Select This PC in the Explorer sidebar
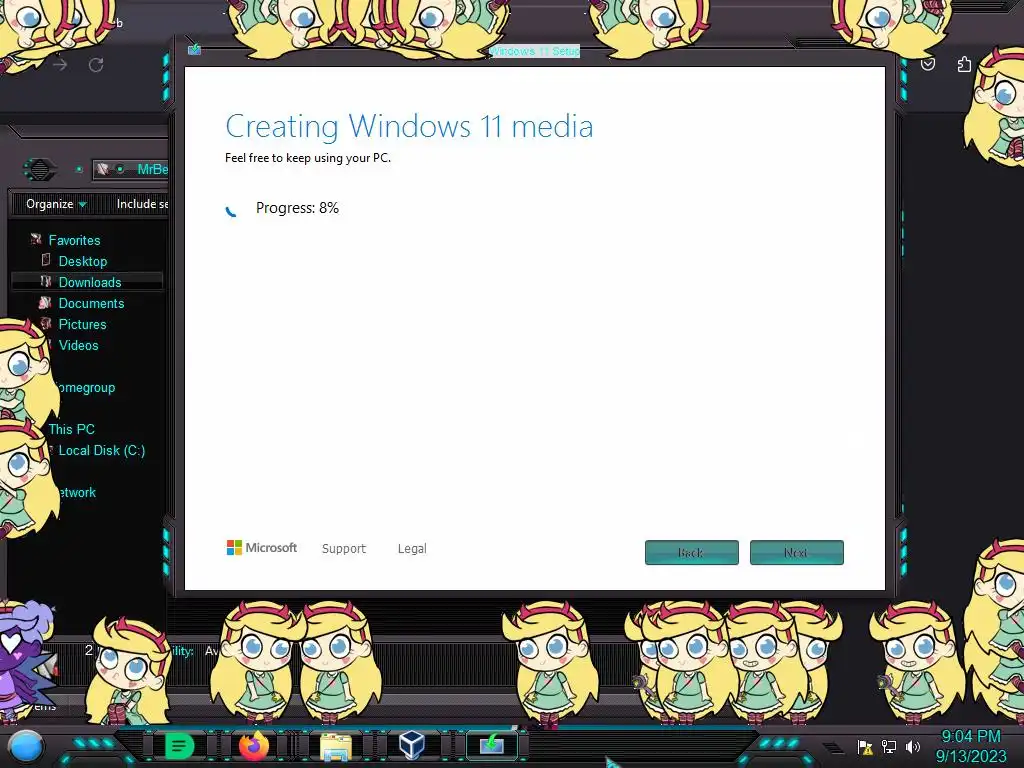Image resolution: width=1024 pixels, height=768 pixels. point(71,429)
